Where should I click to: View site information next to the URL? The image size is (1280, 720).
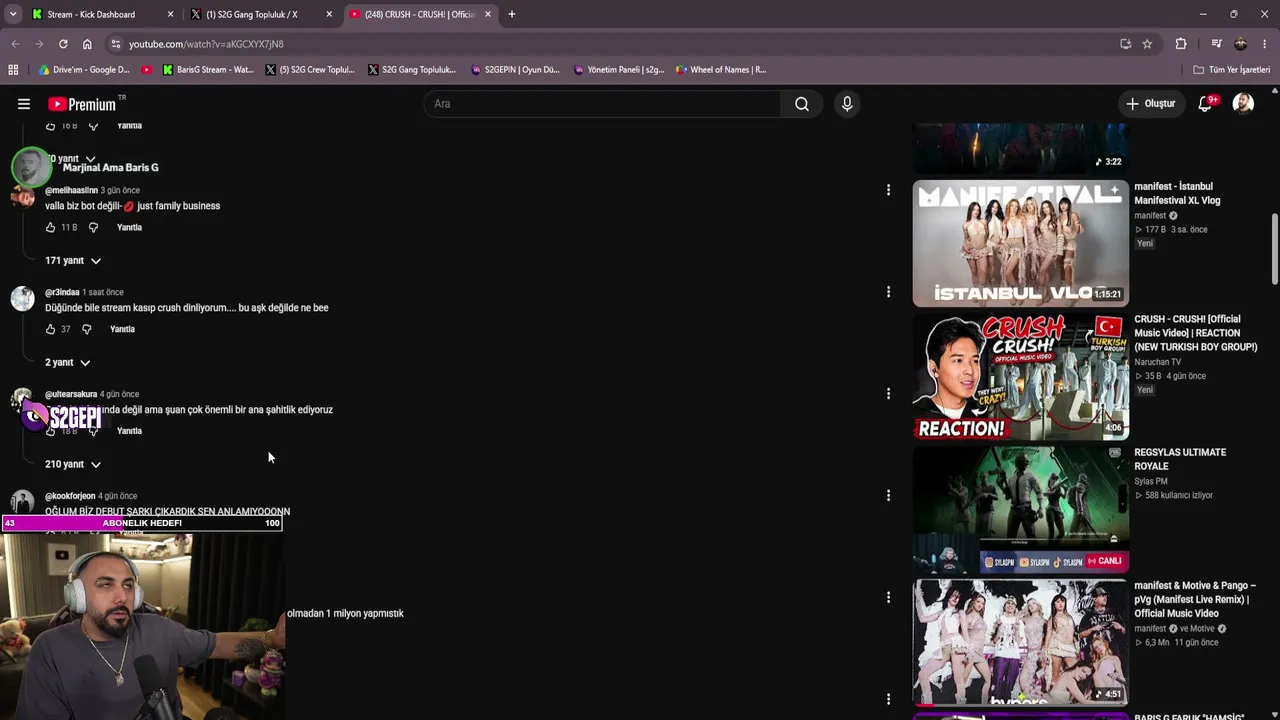coord(116,44)
